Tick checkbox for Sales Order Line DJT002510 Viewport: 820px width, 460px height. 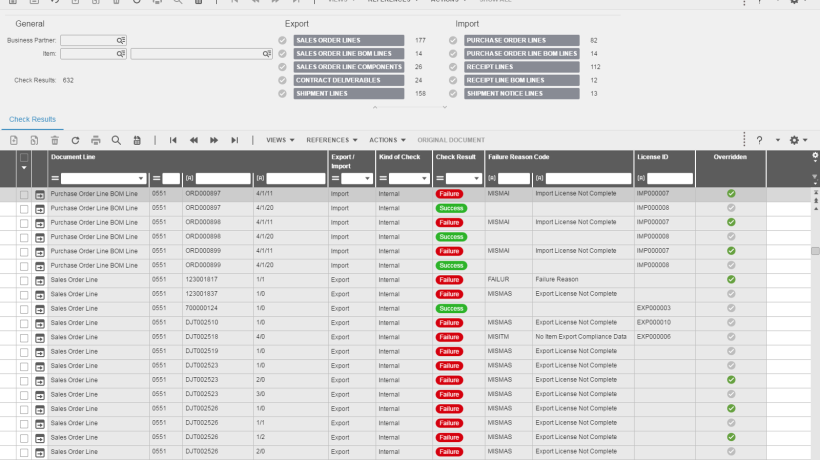coord(24,324)
